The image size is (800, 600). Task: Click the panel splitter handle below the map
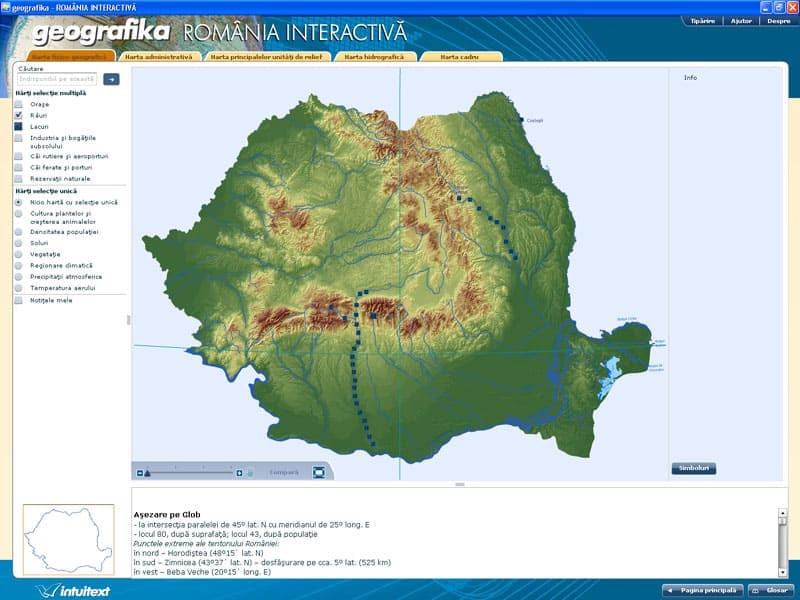click(460, 484)
